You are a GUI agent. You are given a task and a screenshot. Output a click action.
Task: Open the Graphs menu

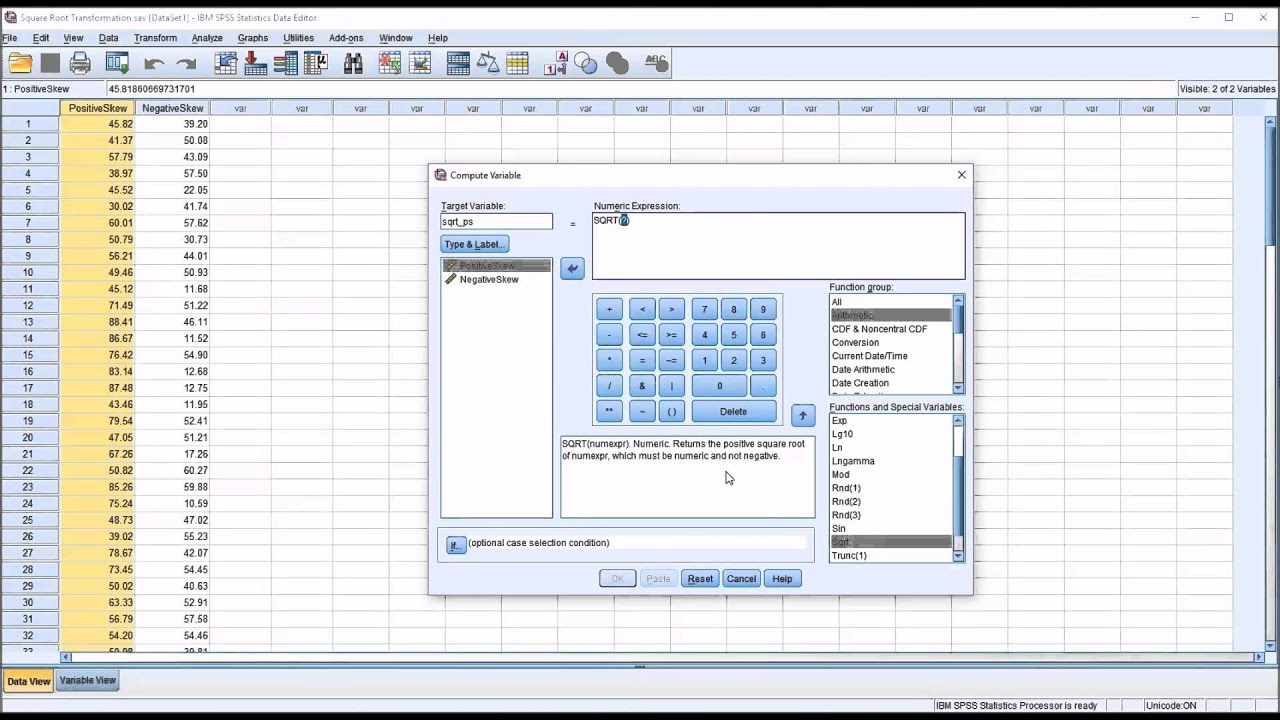pyautogui.click(x=252, y=38)
